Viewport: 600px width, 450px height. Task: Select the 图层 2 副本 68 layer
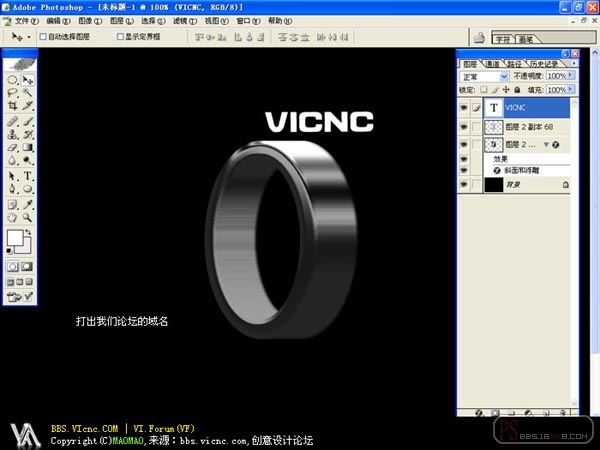coord(527,127)
